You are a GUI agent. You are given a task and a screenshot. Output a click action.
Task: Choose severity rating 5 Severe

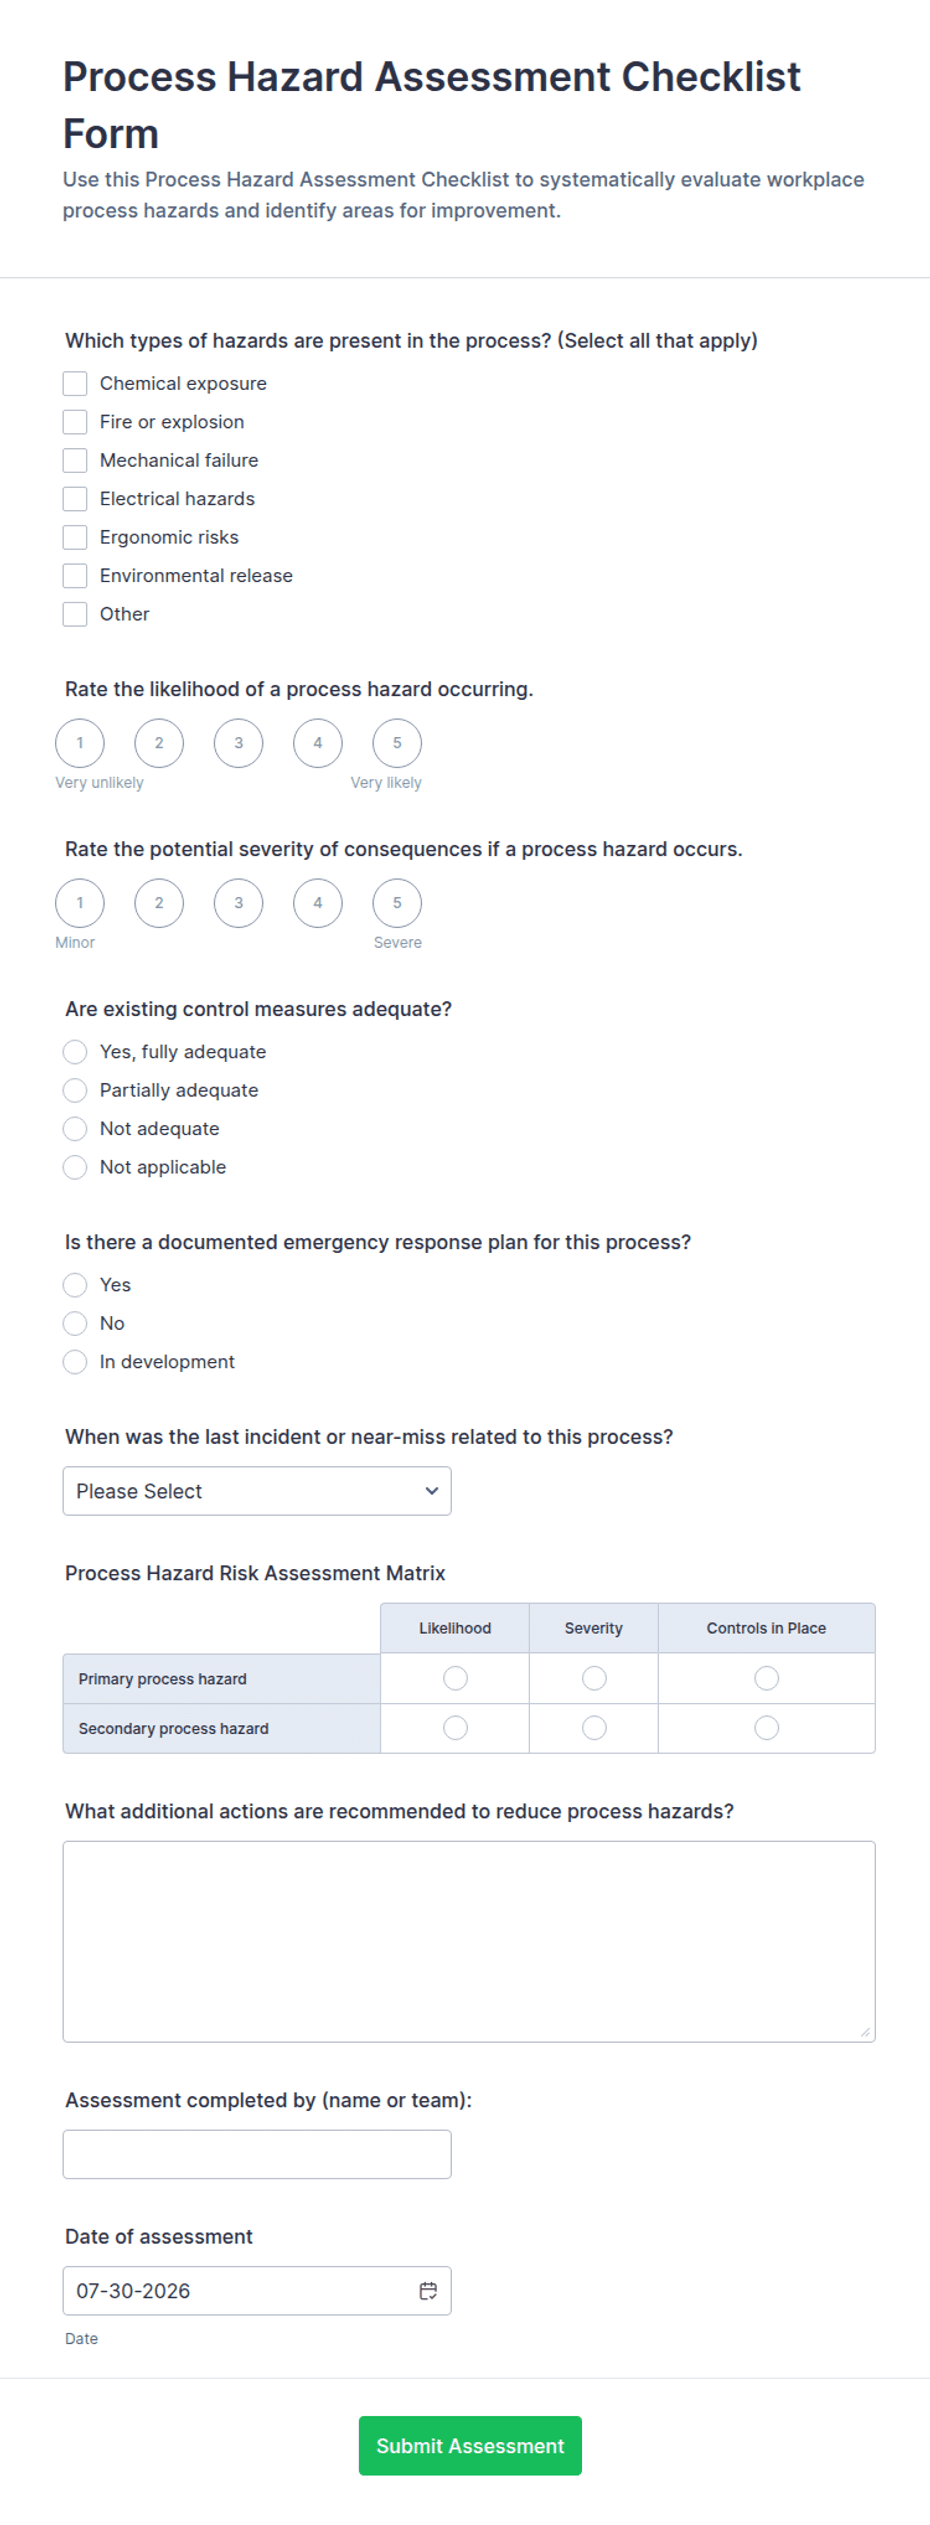point(397,903)
